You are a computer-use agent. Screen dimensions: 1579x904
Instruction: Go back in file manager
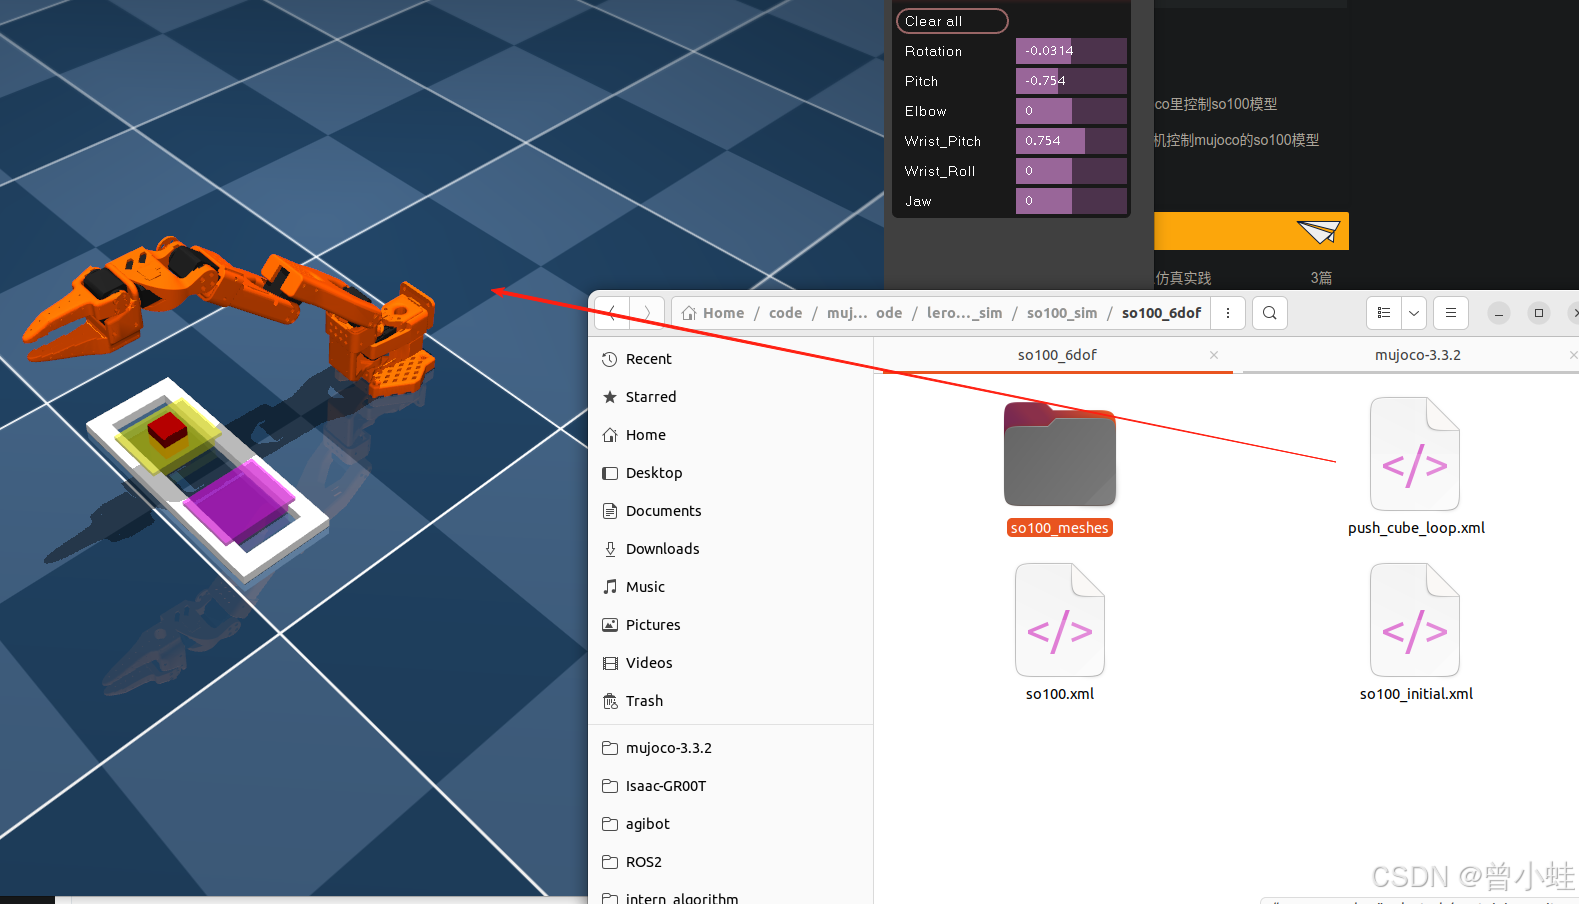612,313
